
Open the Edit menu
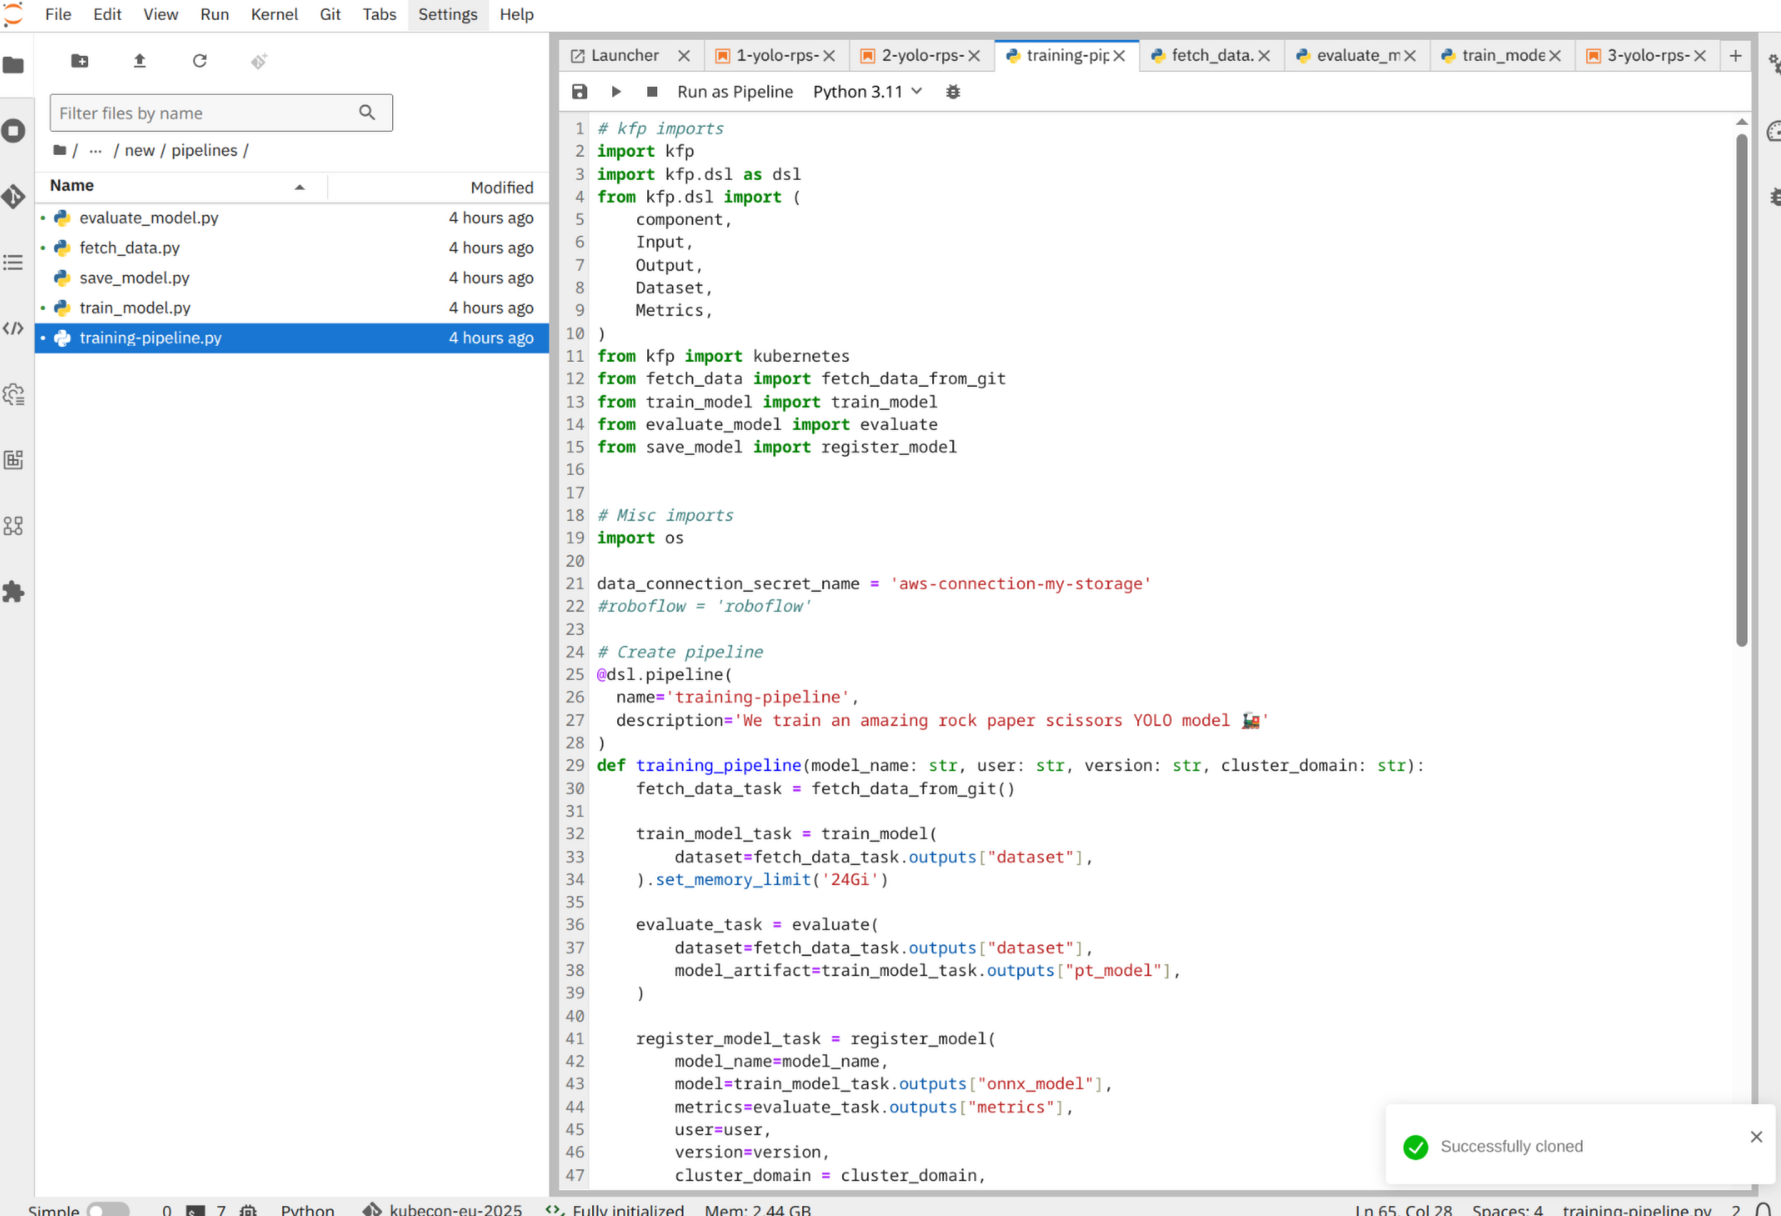107,14
